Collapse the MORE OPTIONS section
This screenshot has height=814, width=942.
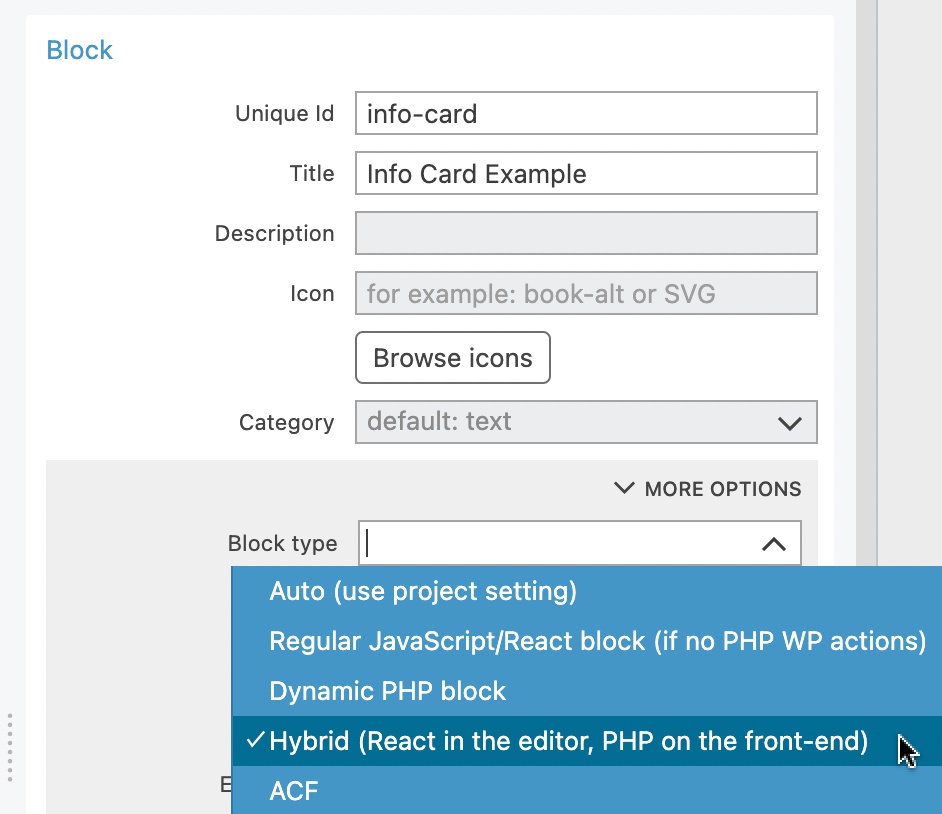click(708, 489)
